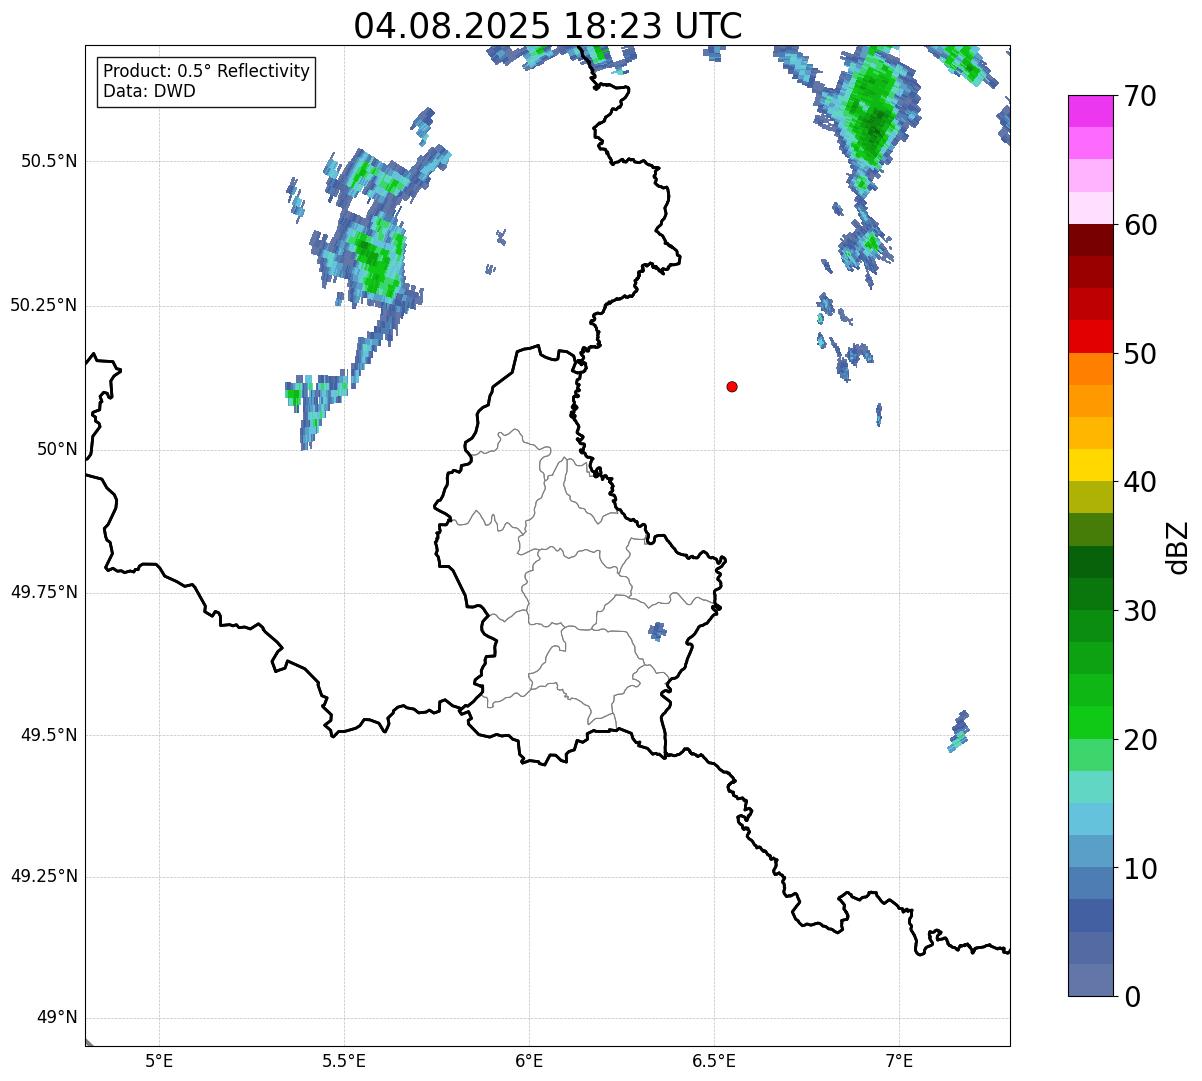Viewport: 1202px width, 1081px height.
Task: Click the magenta swatch at top of colorbar
Action: coord(1090,111)
